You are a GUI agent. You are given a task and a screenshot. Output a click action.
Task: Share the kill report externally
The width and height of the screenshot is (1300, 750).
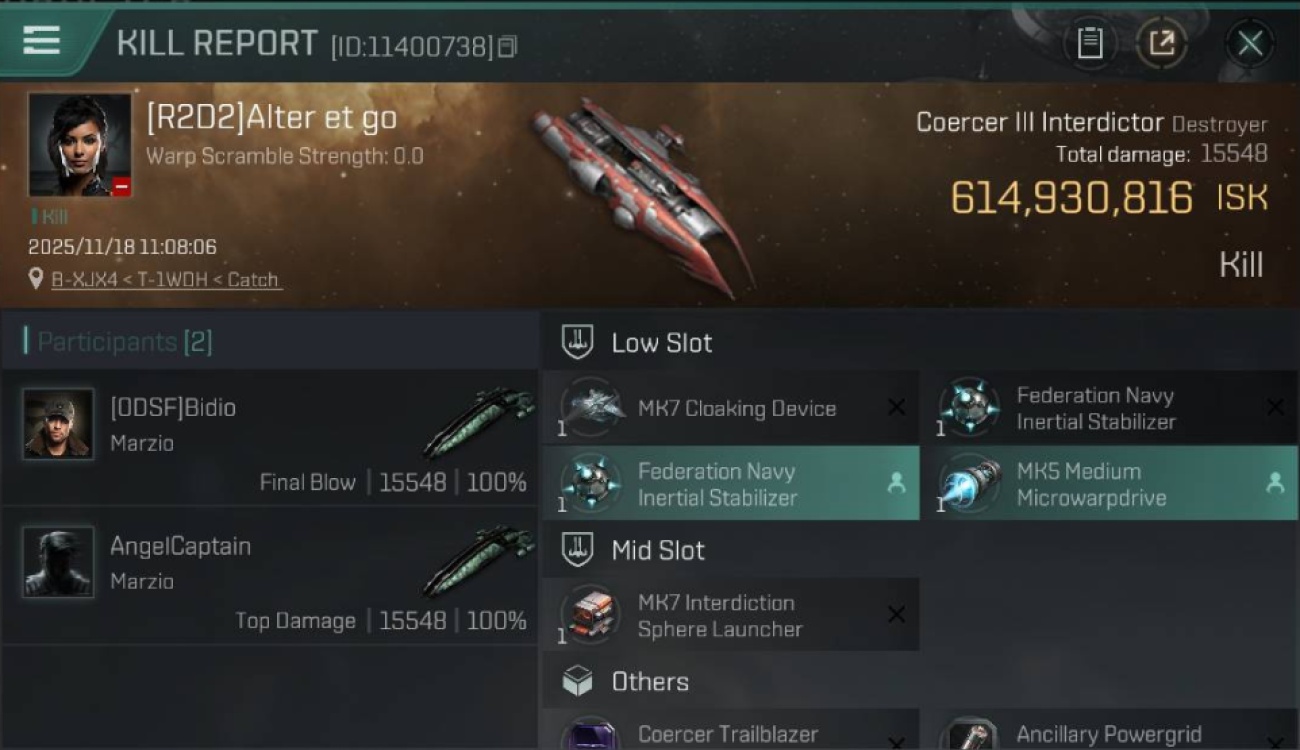(1161, 43)
